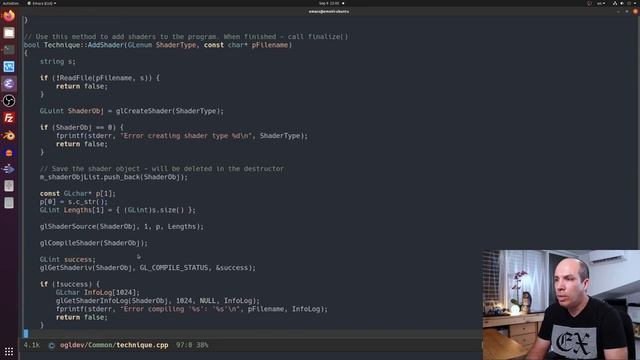Image resolution: width=640 pixels, height=360 pixels.
Task: Click the comment 'Save the shader object'
Action: [162, 169]
